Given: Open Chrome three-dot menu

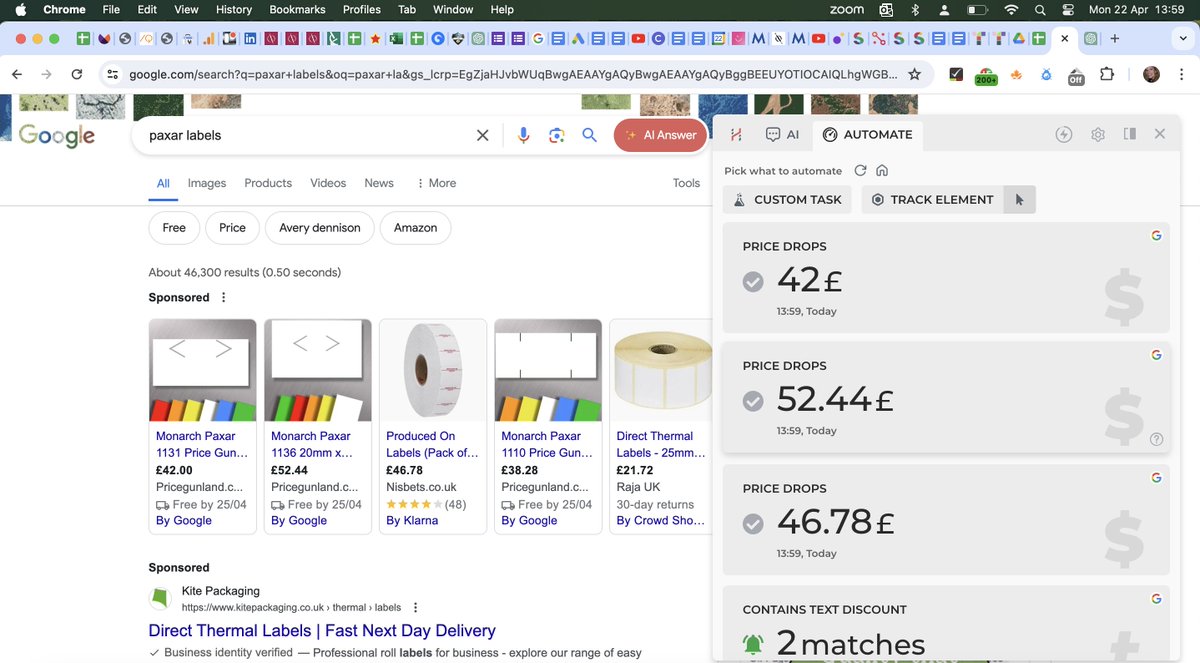Looking at the screenshot, I should pyautogui.click(x=1180, y=74).
